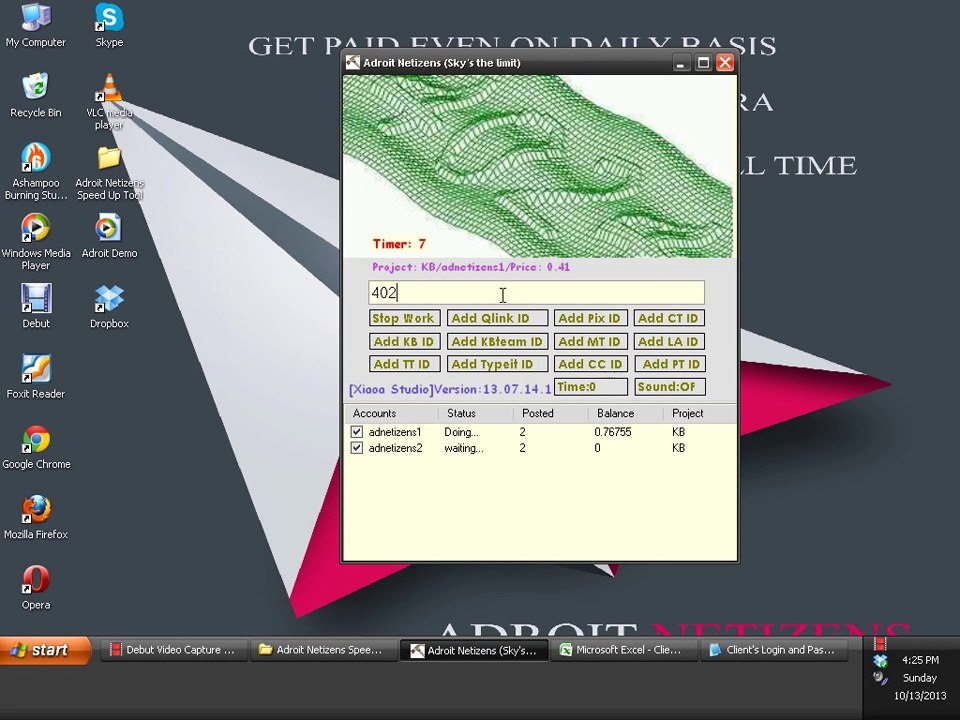Image resolution: width=960 pixels, height=720 pixels.
Task: Click the Time:0 button
Action: (x=591, y=387)
